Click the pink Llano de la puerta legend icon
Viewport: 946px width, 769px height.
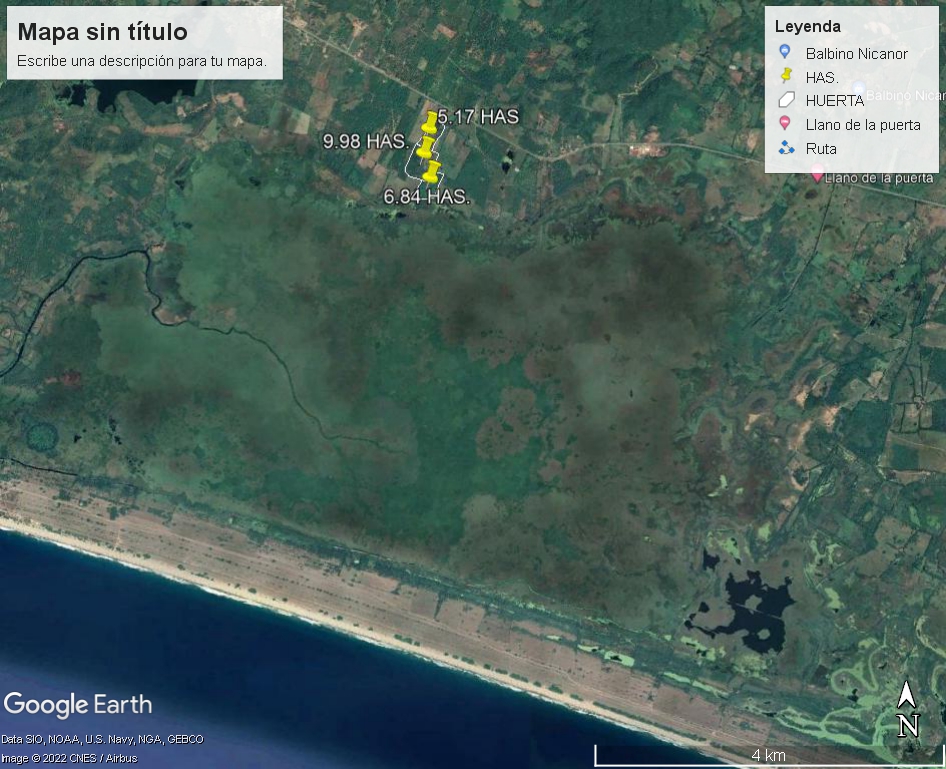tap(784, 124)
